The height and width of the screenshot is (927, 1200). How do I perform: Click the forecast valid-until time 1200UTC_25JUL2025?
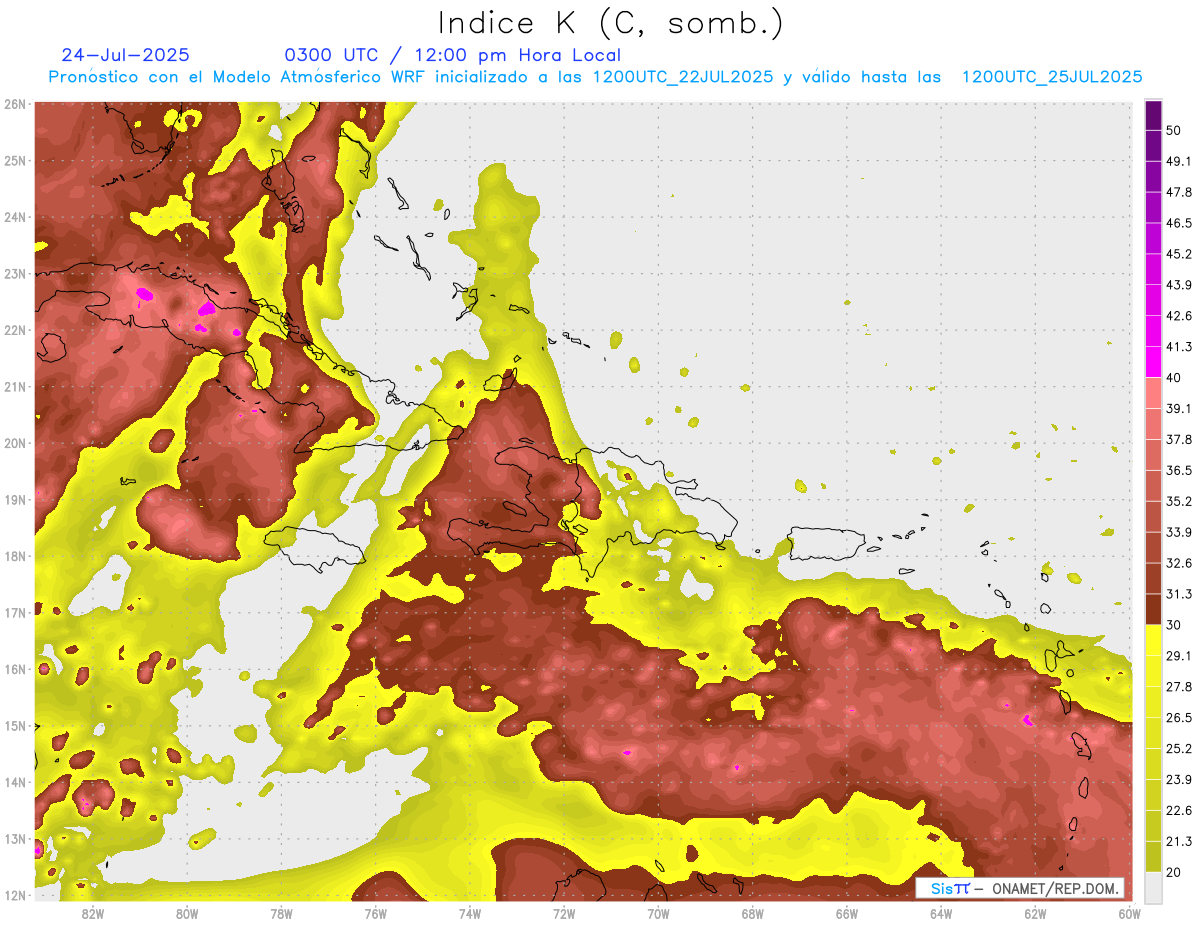(1052, 77)
